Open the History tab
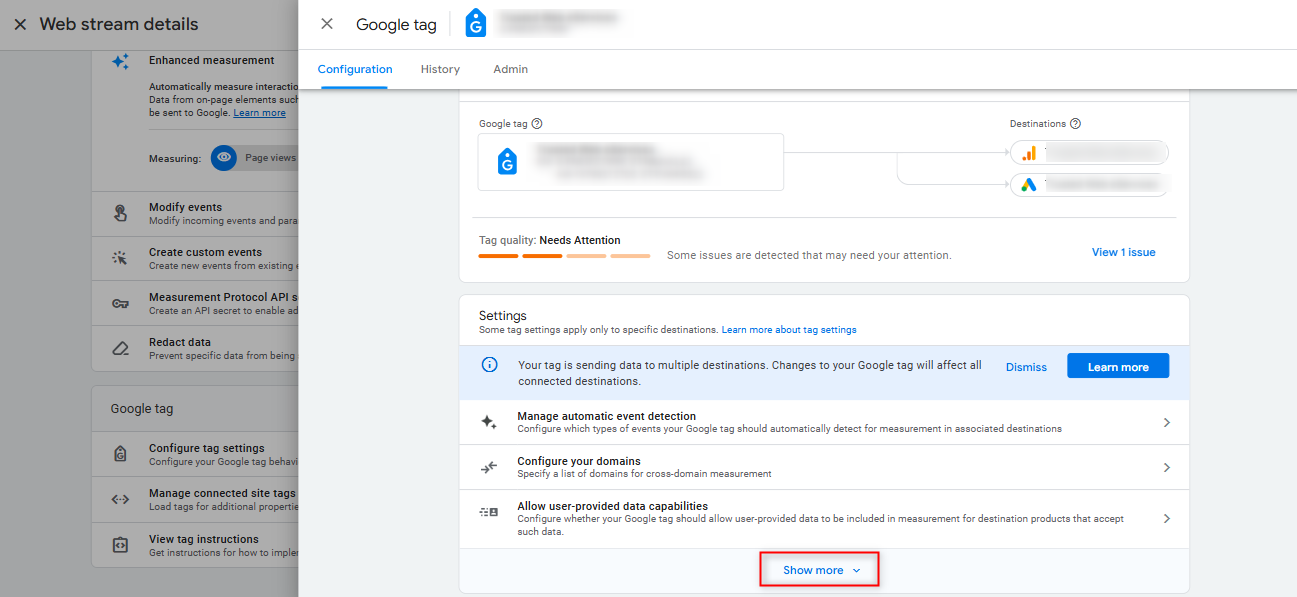The image size is (1297, 597). coord(440,70)
